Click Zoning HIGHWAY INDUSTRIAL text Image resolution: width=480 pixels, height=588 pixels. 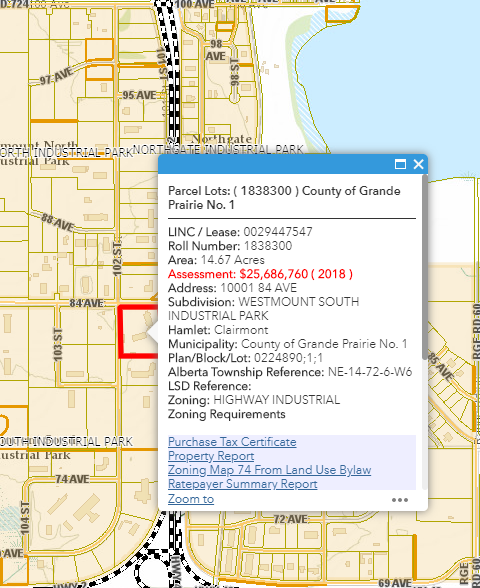coord(254,400)
